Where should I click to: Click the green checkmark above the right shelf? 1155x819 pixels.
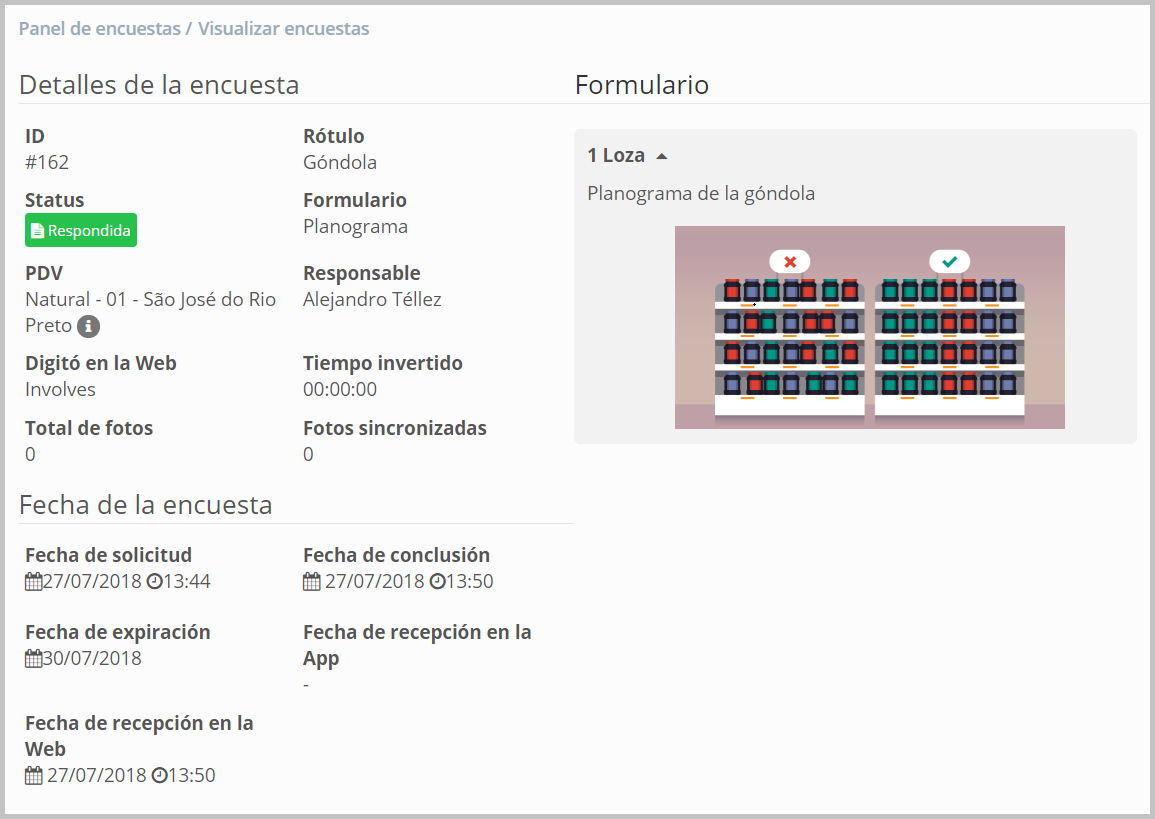point(949,262)
